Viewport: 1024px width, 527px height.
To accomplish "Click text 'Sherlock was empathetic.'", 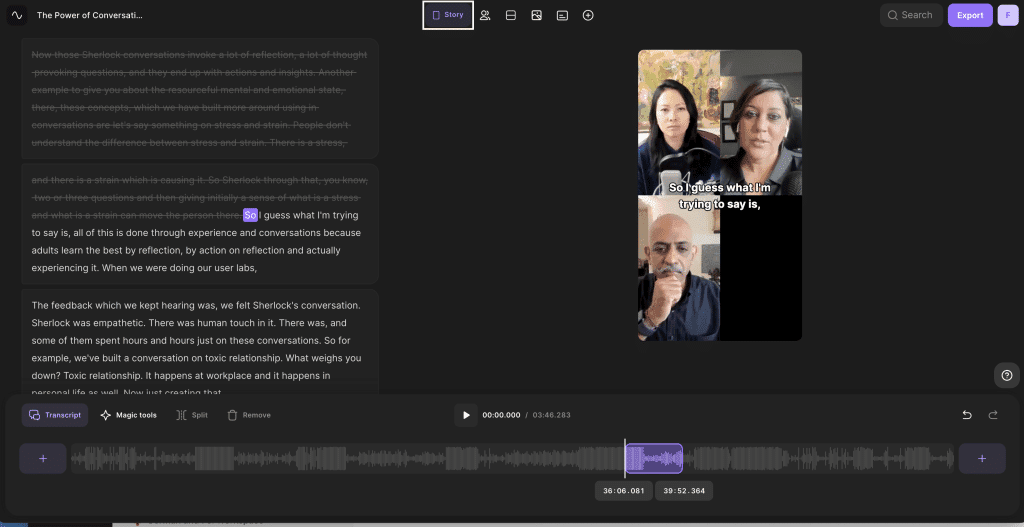I will tap(86, 323).
